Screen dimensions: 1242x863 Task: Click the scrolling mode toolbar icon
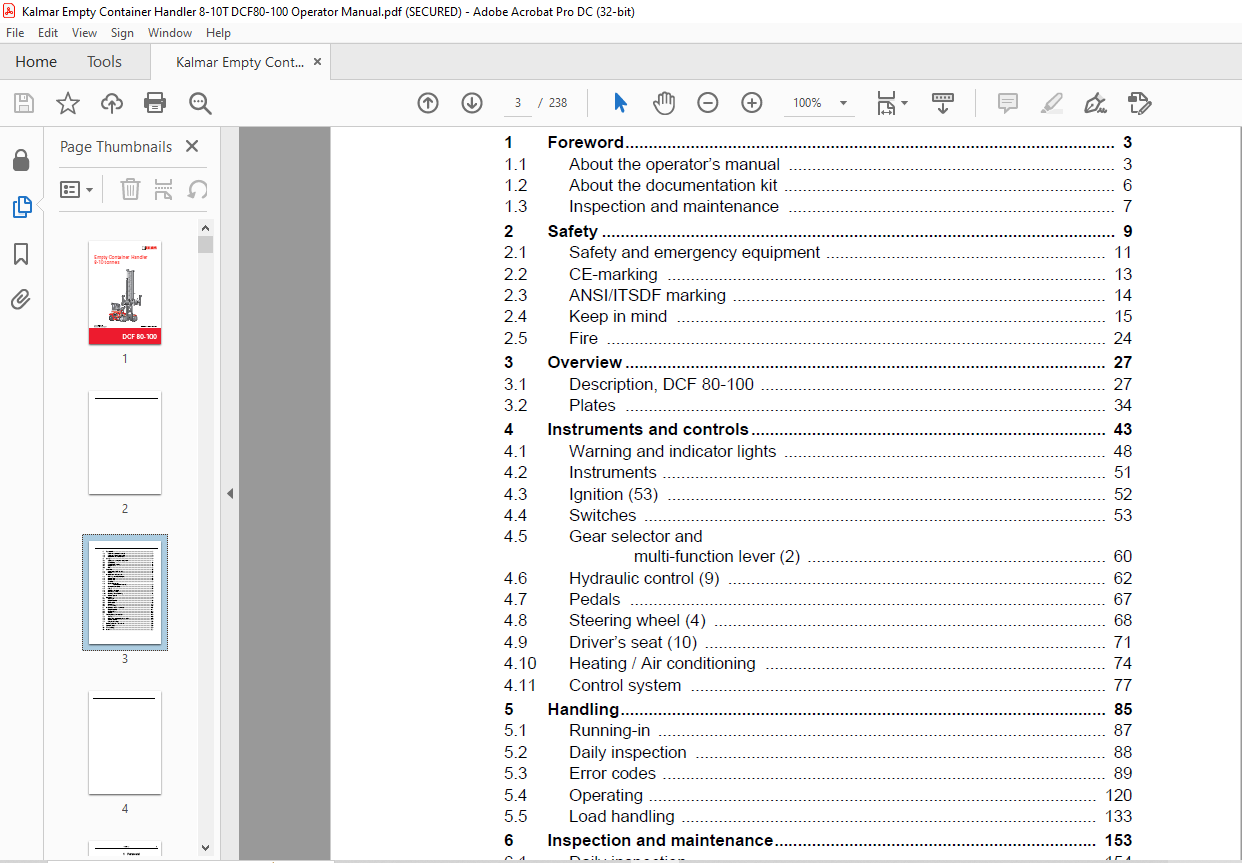(x=943, y=103)
